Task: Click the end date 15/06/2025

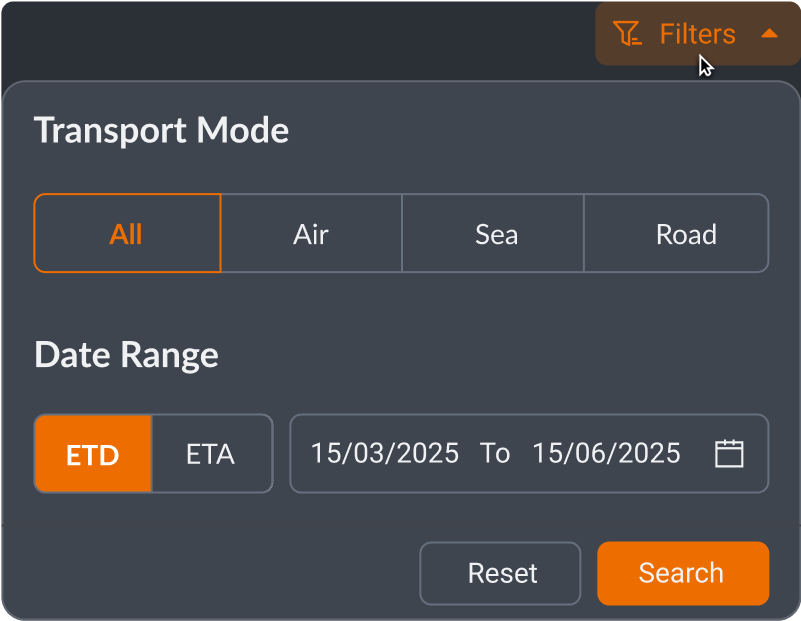Action: click(x=606, y=453)
